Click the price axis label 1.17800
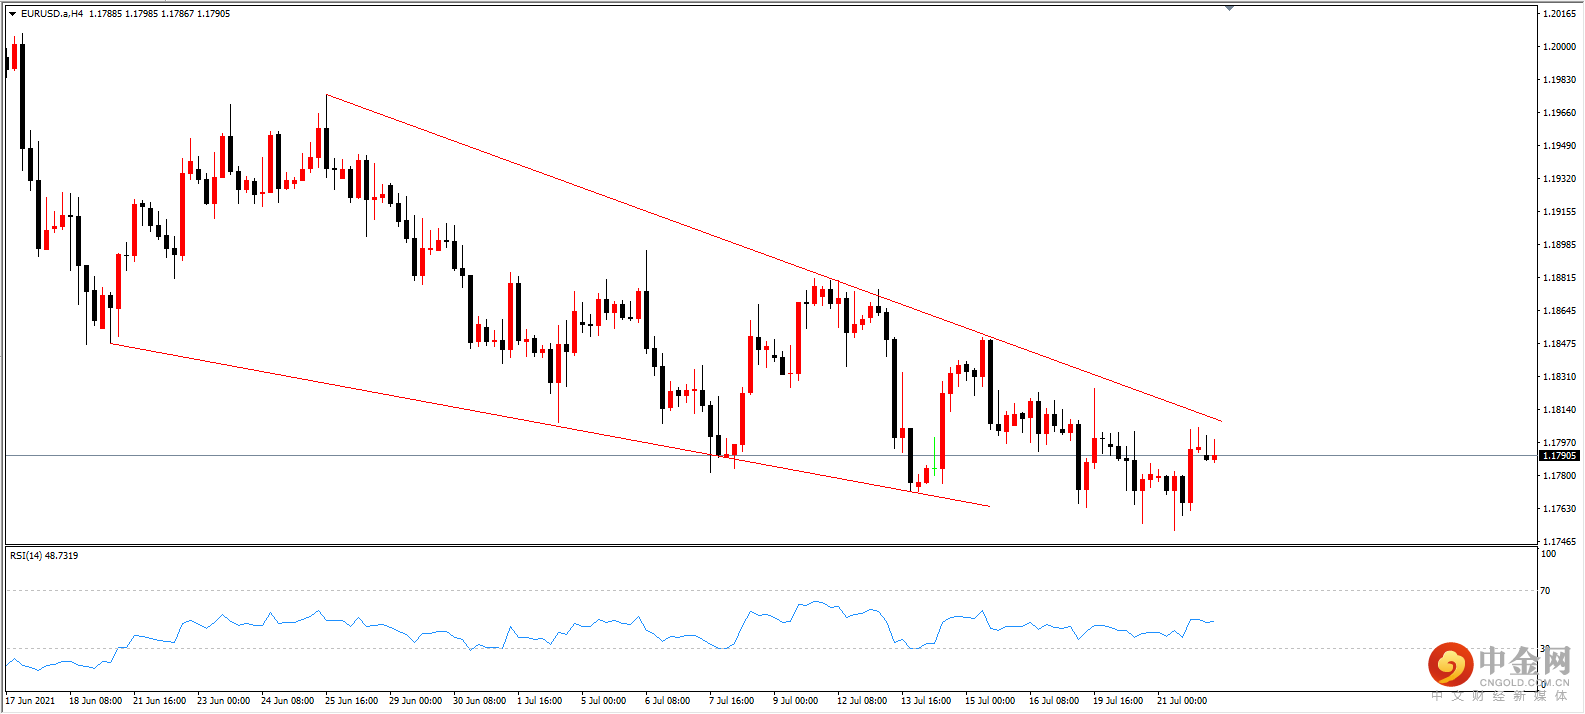This screenshot has height=714, width=1585. (x=1560, y=476)
